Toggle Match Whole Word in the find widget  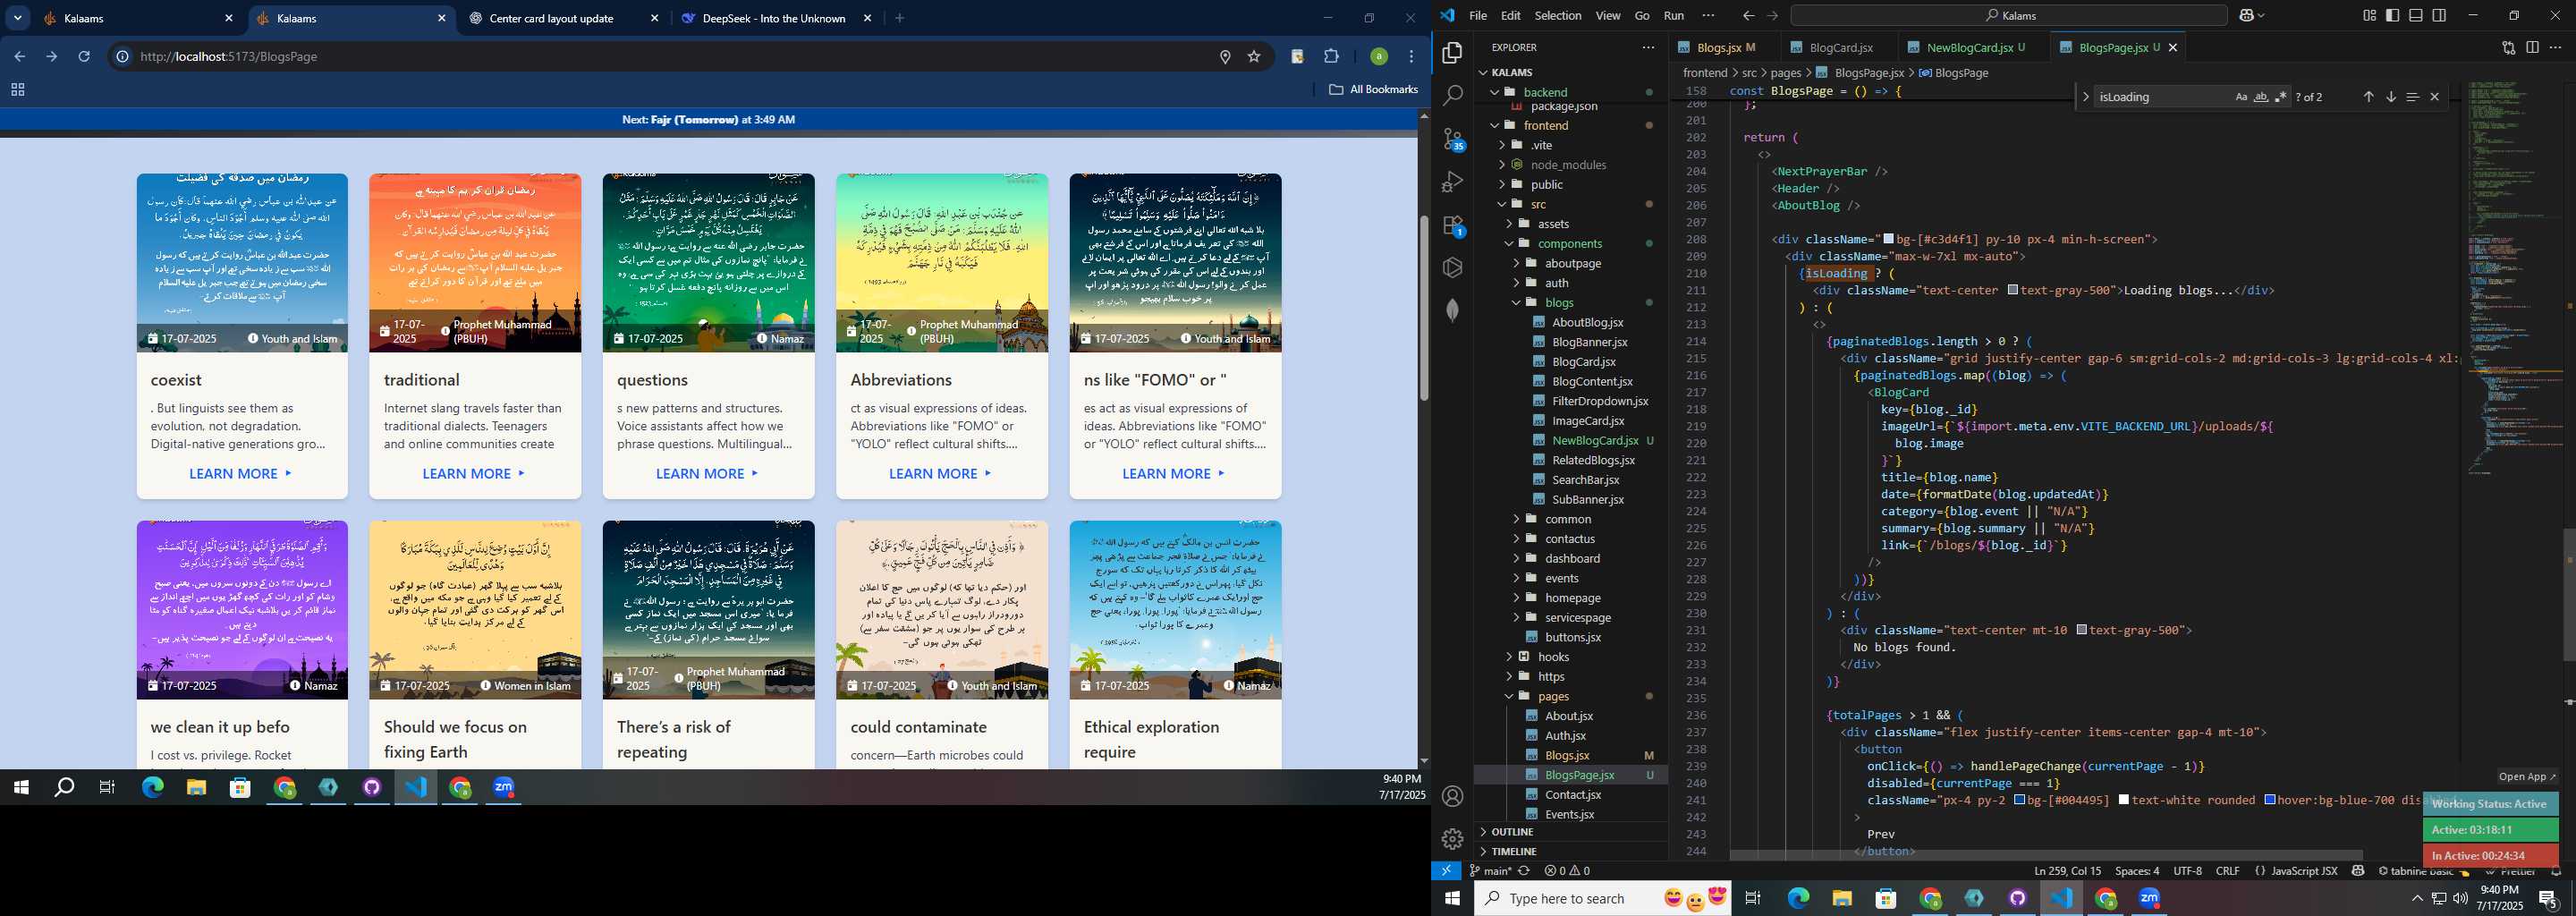click(2261, 97)
